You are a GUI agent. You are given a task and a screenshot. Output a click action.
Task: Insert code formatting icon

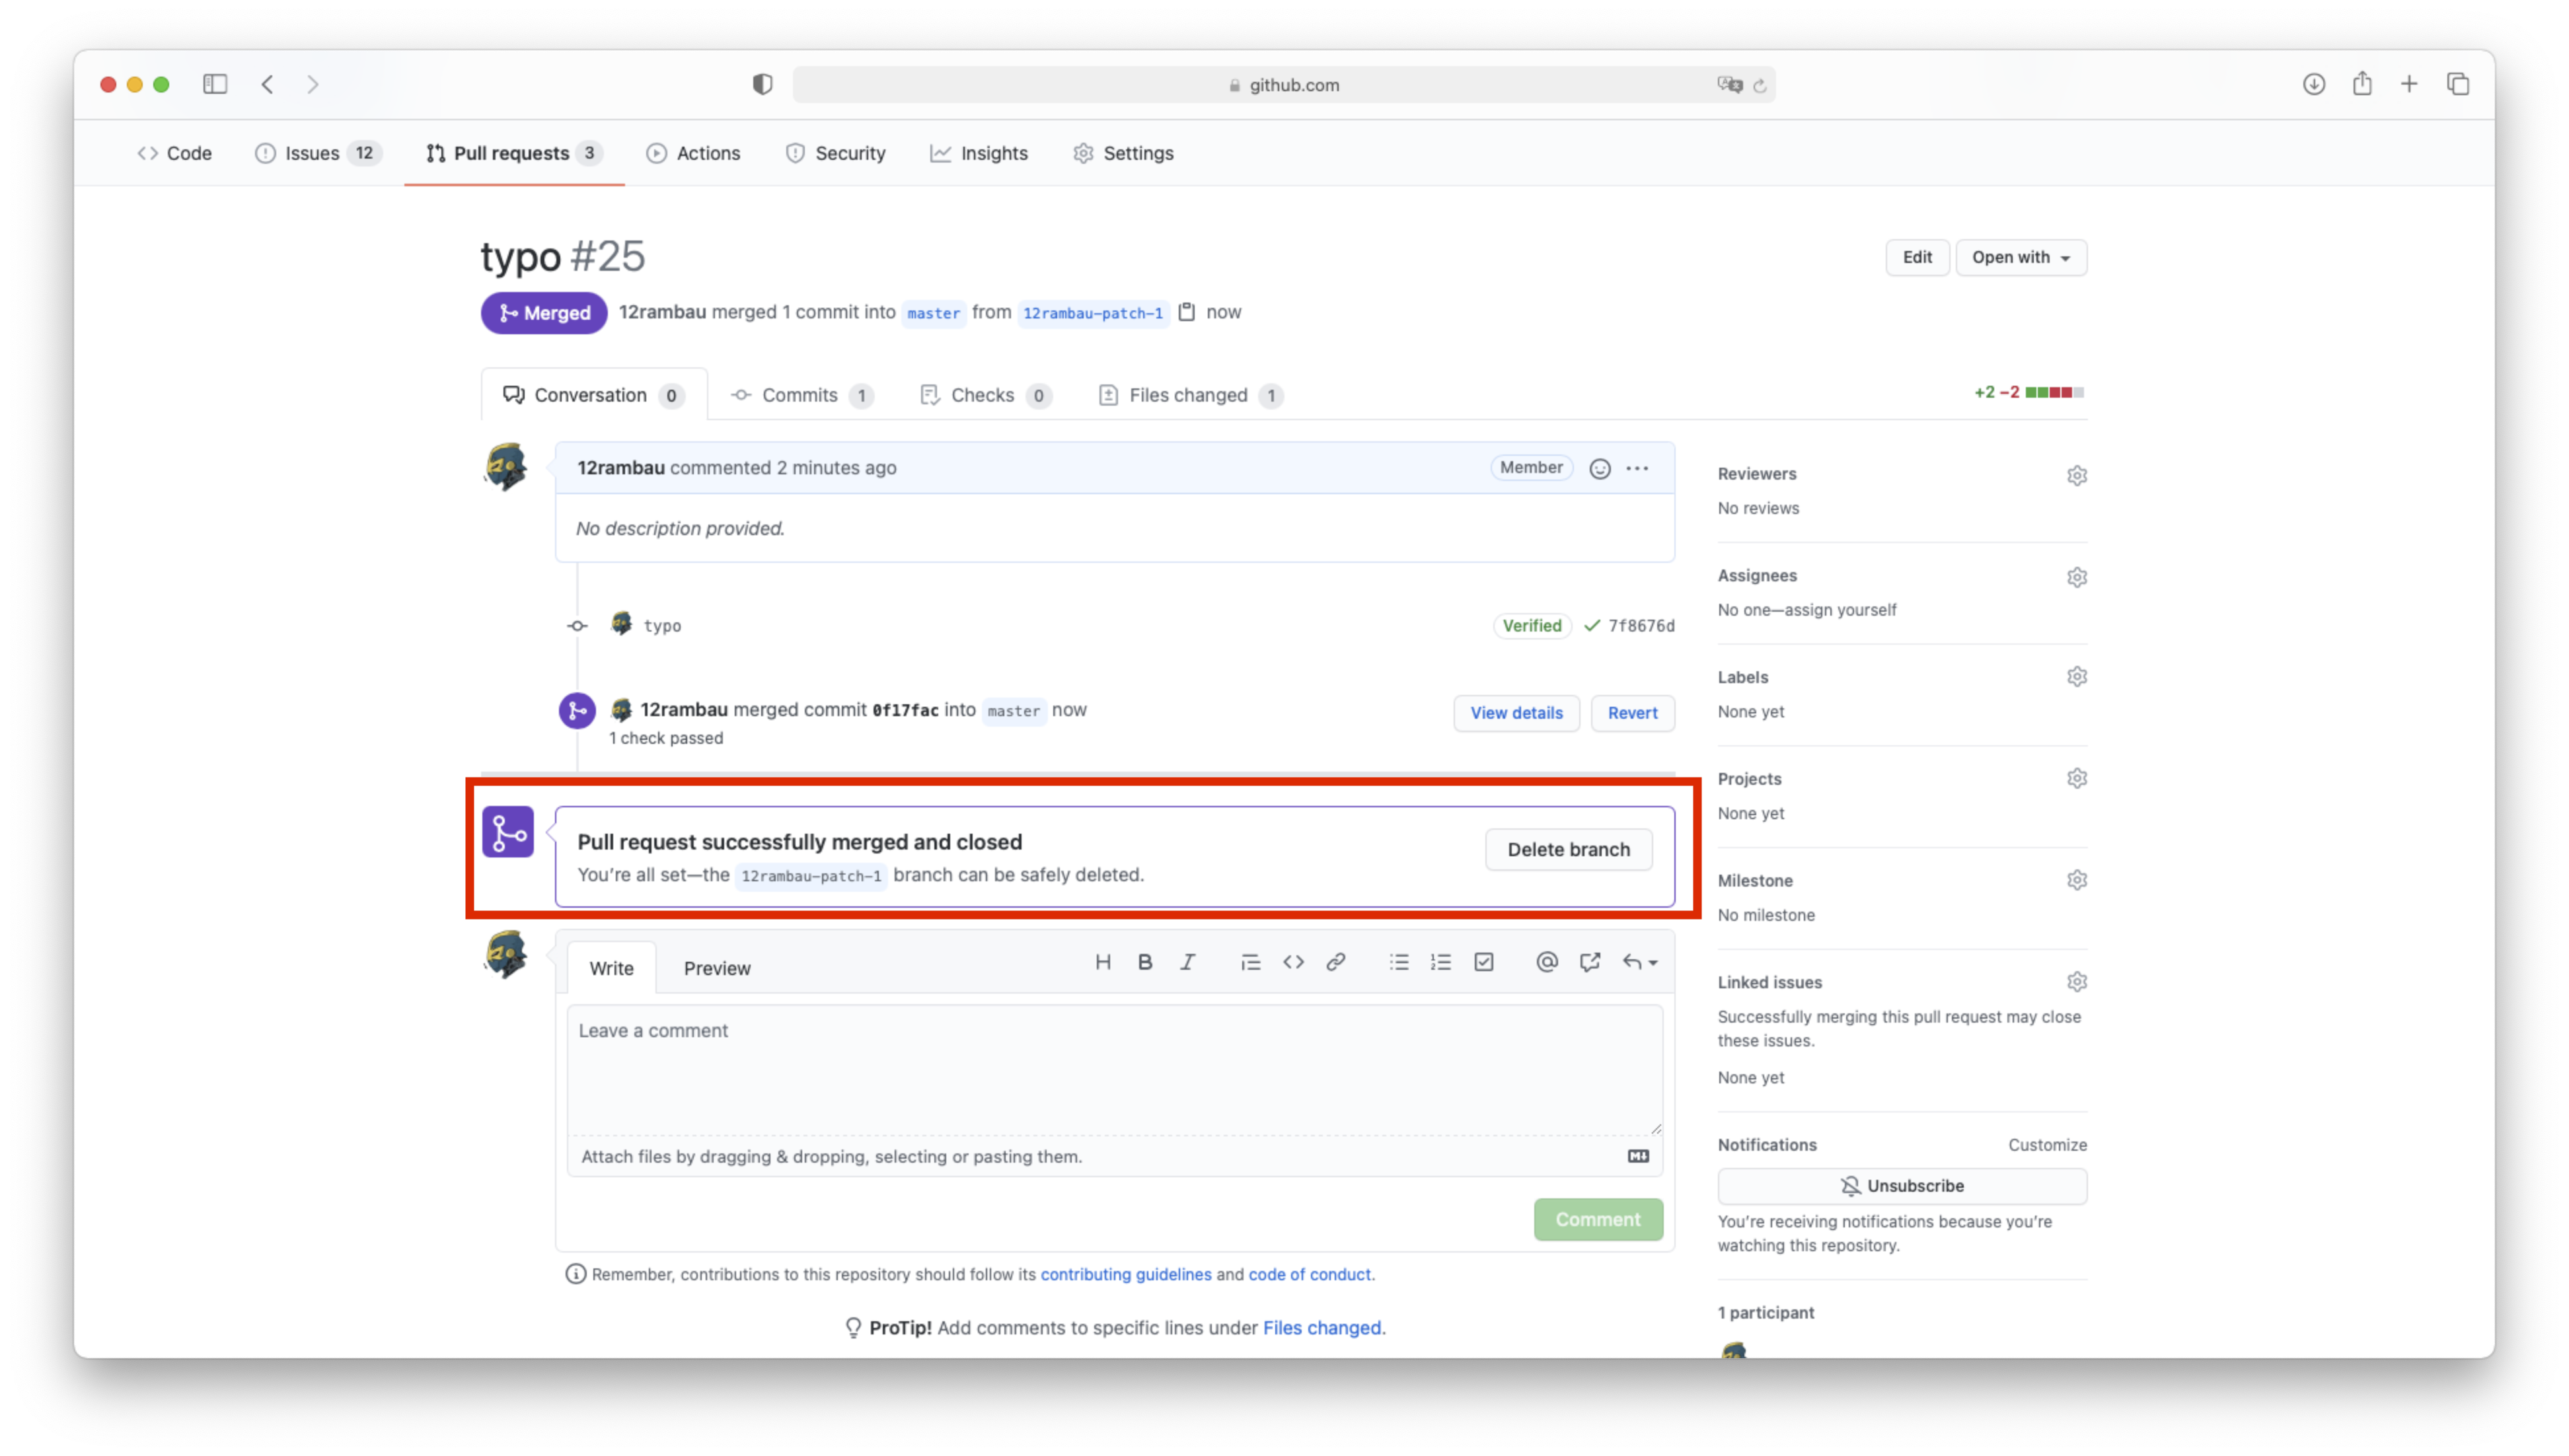pos(1293,962)
